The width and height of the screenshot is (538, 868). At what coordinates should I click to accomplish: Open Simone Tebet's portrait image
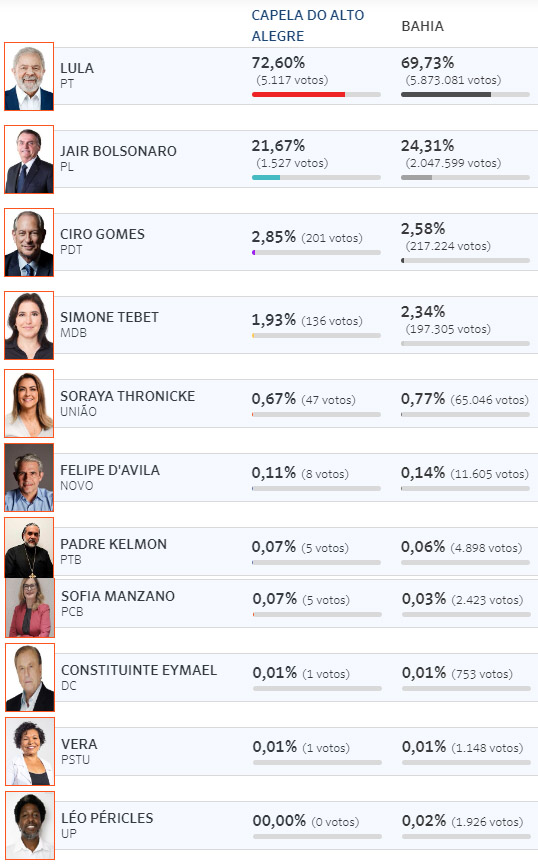pos(29,326)
